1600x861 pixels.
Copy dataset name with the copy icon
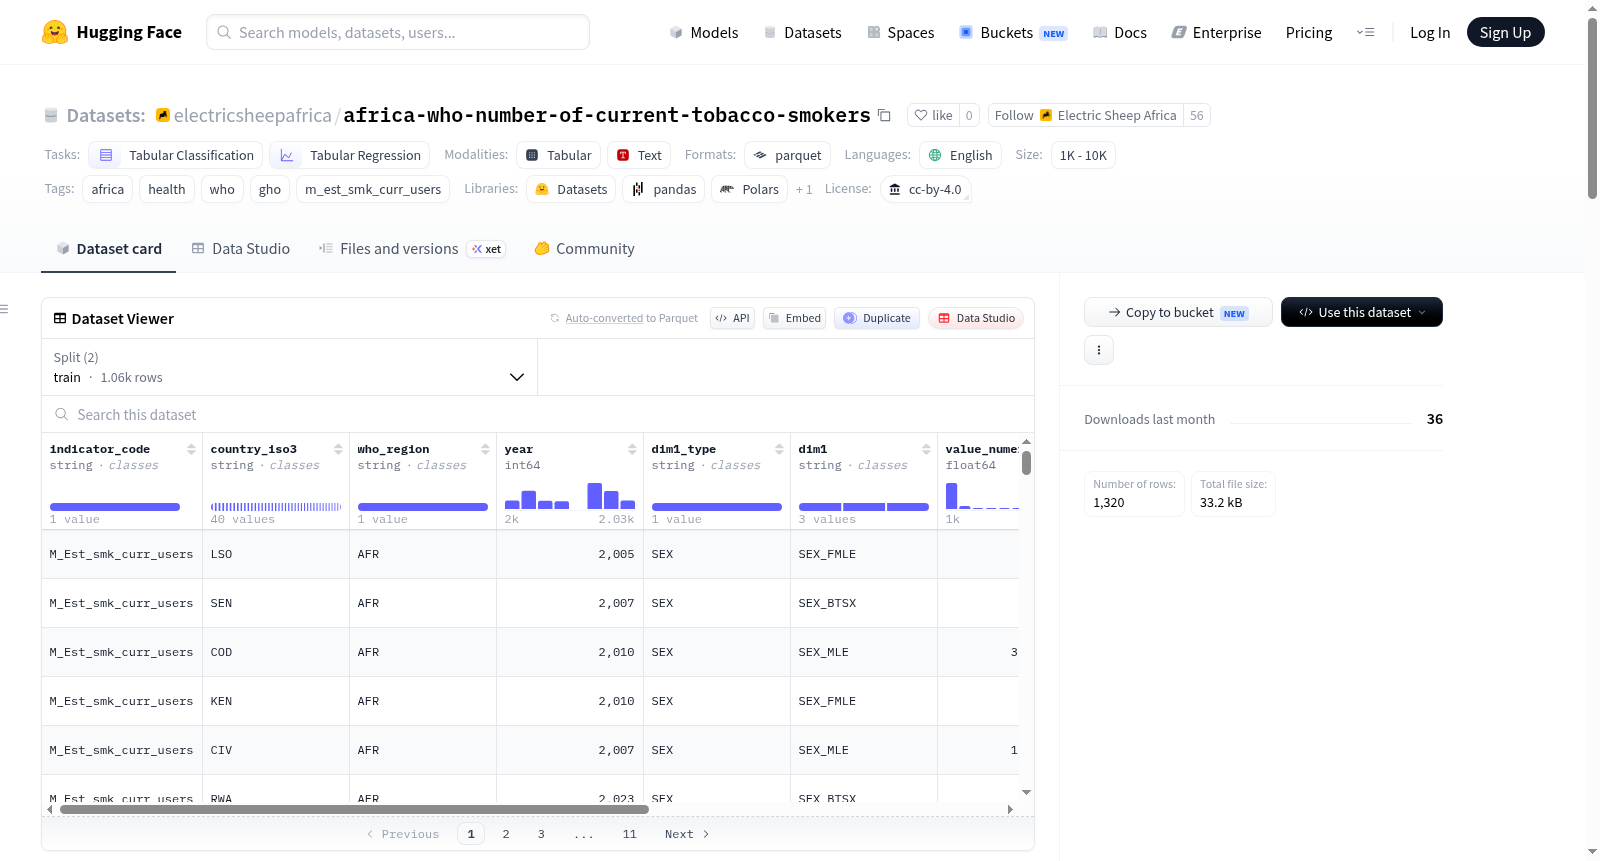click(x=884, y=115)
